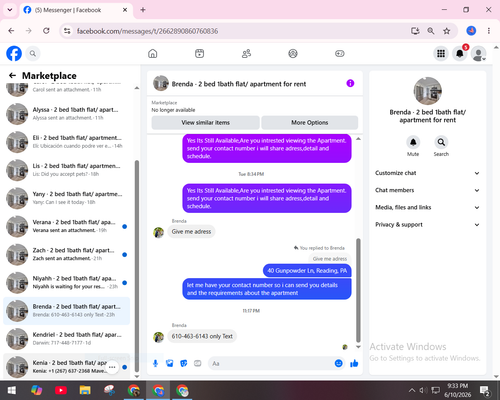Click message '610-463-6143 only Text'
Screen dimensions: 500x400
(202, 336)
